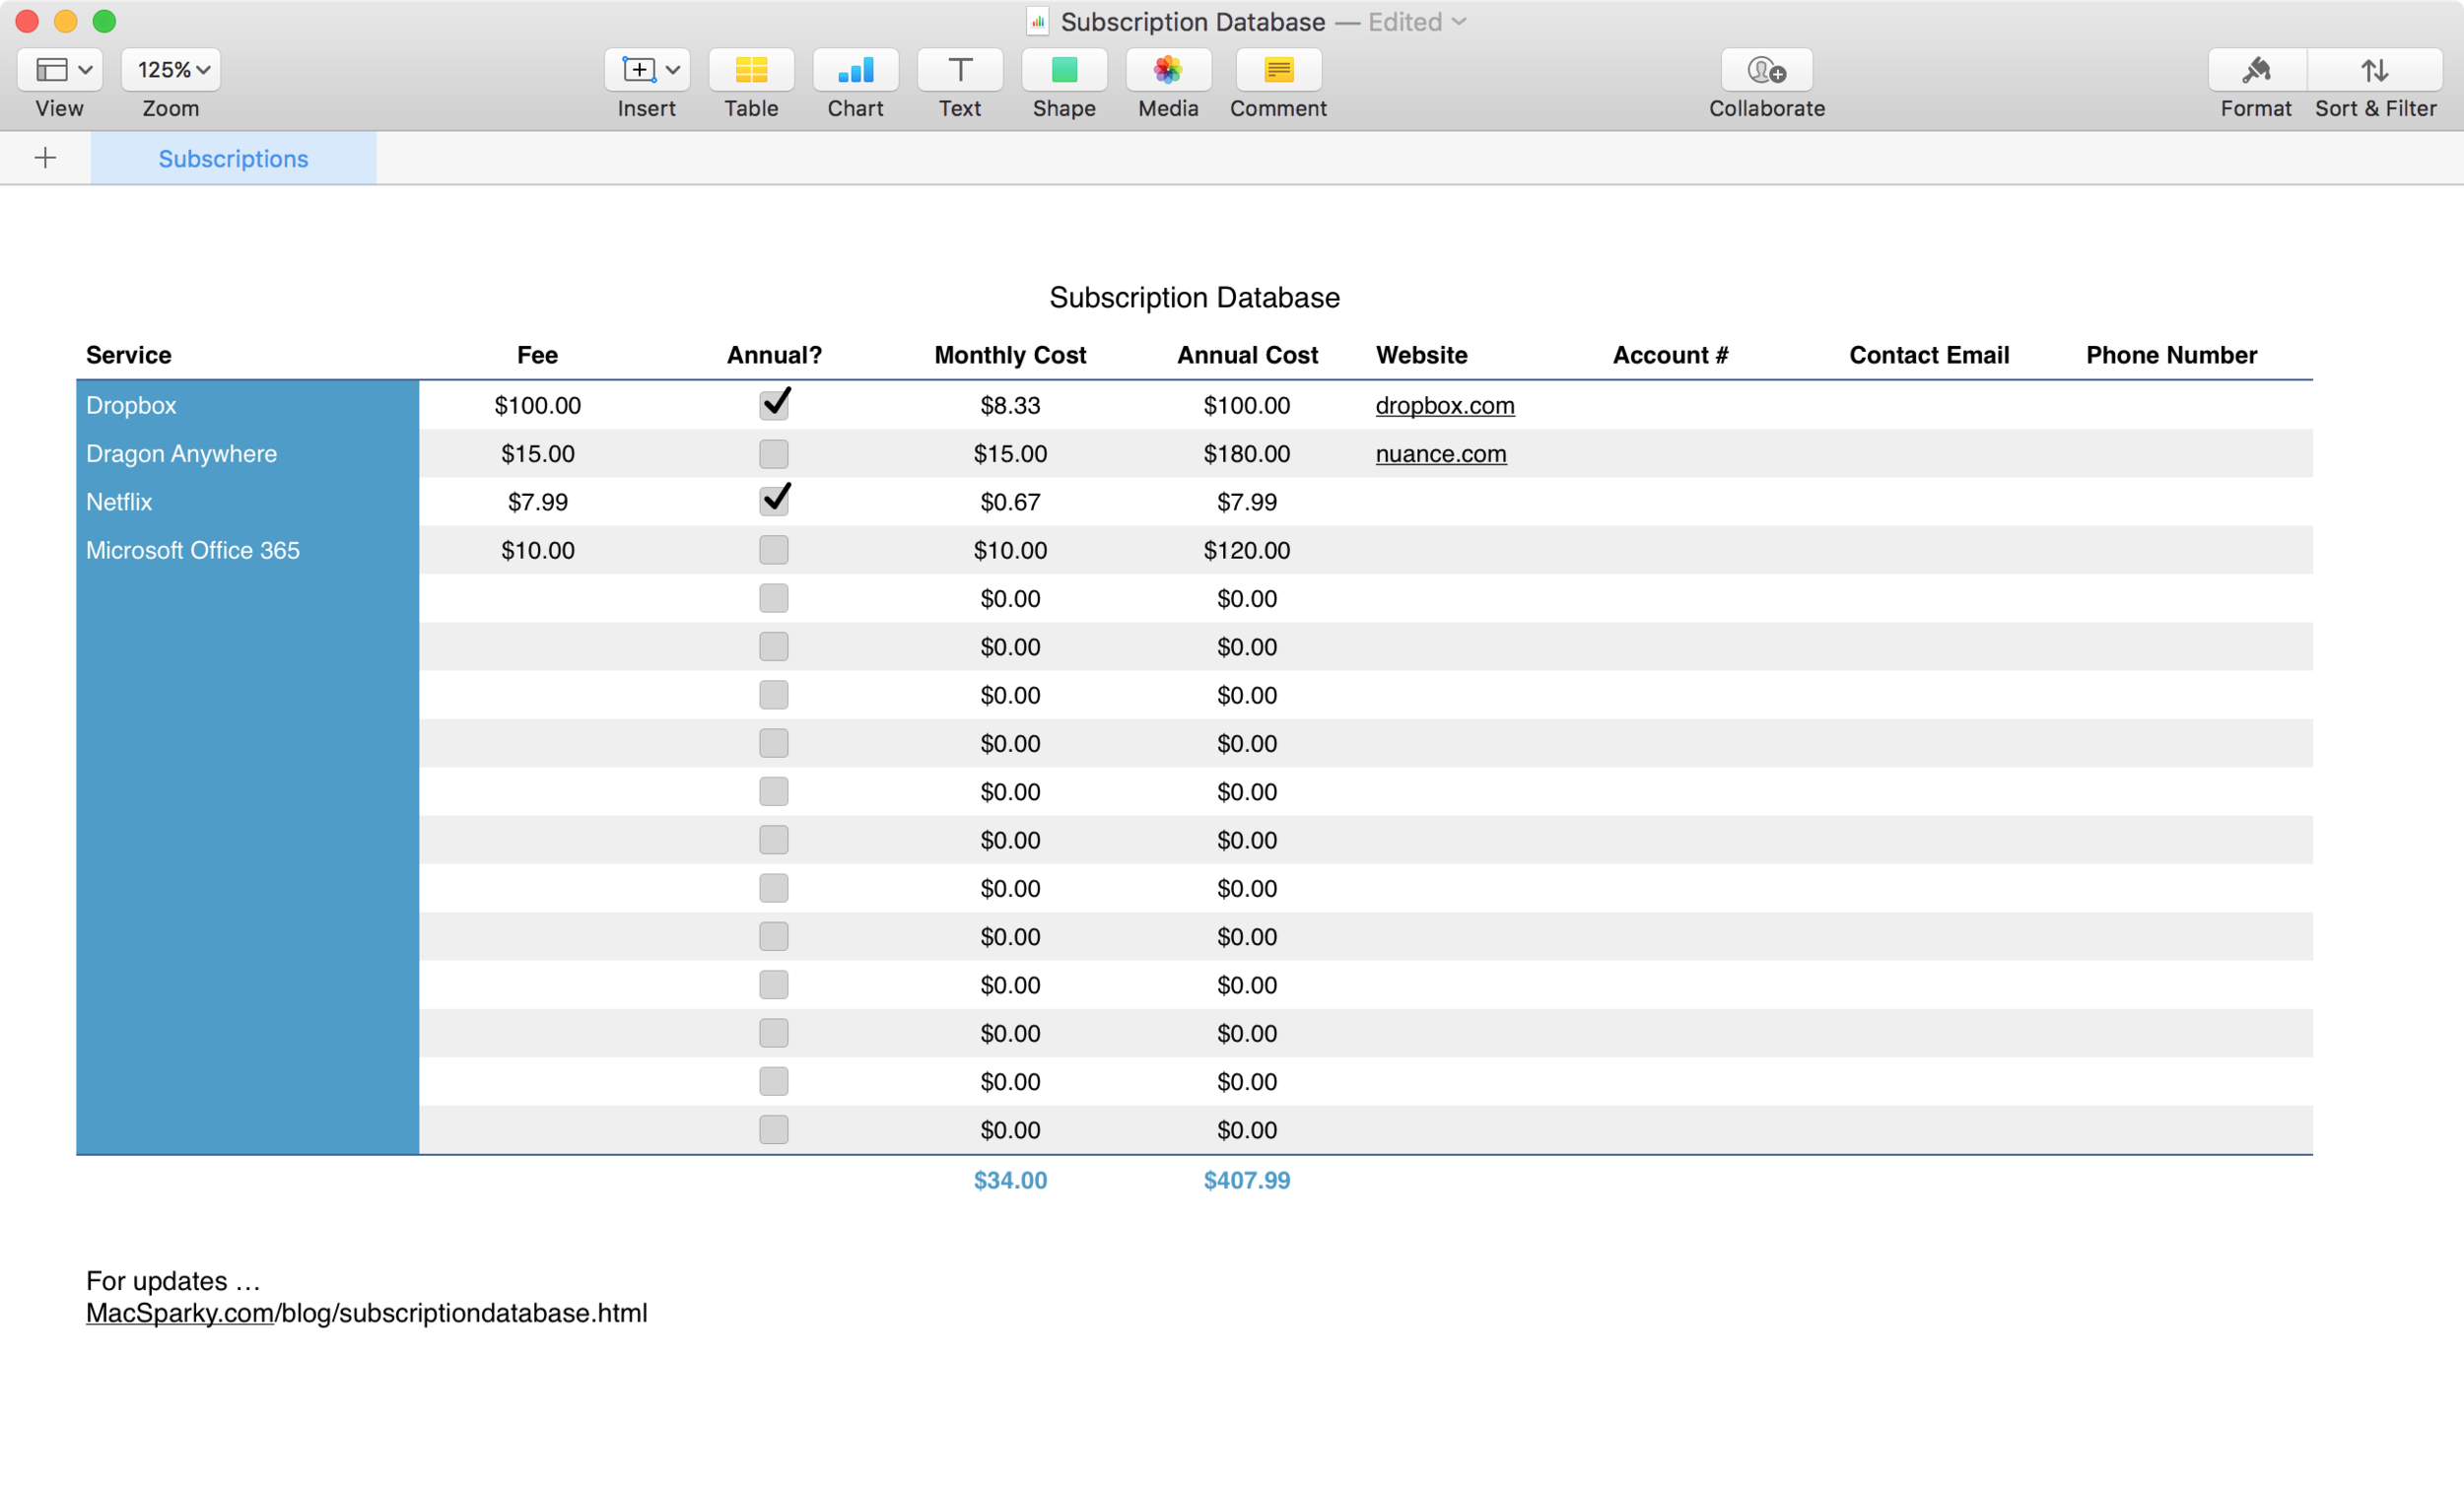The image size is (2464, 1492).
Task: Add a new Table from toolbar
Action: [751, 70]
